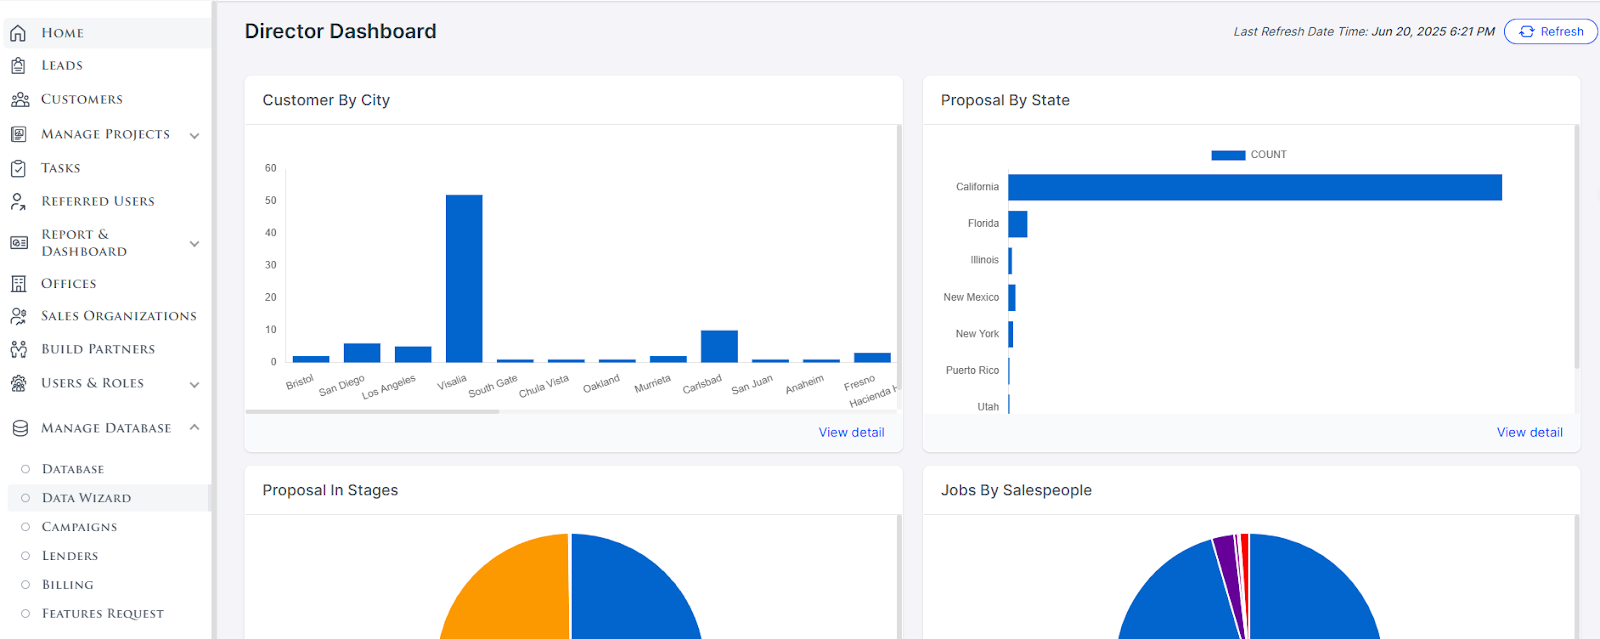Select the Database submenu item
Image resolution: width=1600 pixels, height=639 pixels.
point(73,469)
